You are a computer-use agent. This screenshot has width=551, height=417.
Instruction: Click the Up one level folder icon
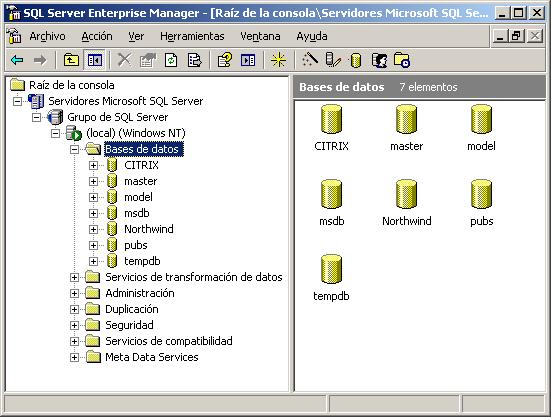point(71,60)
